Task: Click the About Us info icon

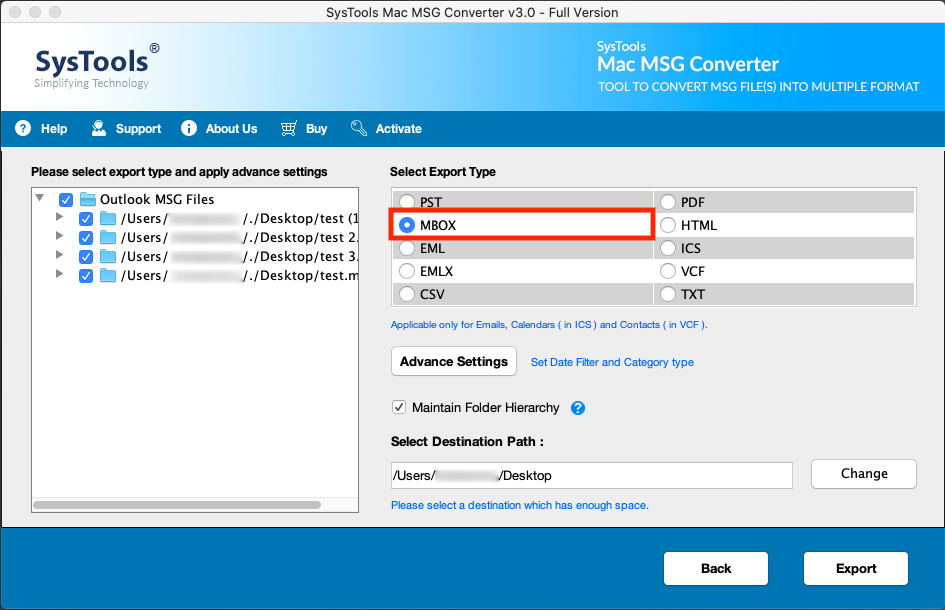Action: 189,128
